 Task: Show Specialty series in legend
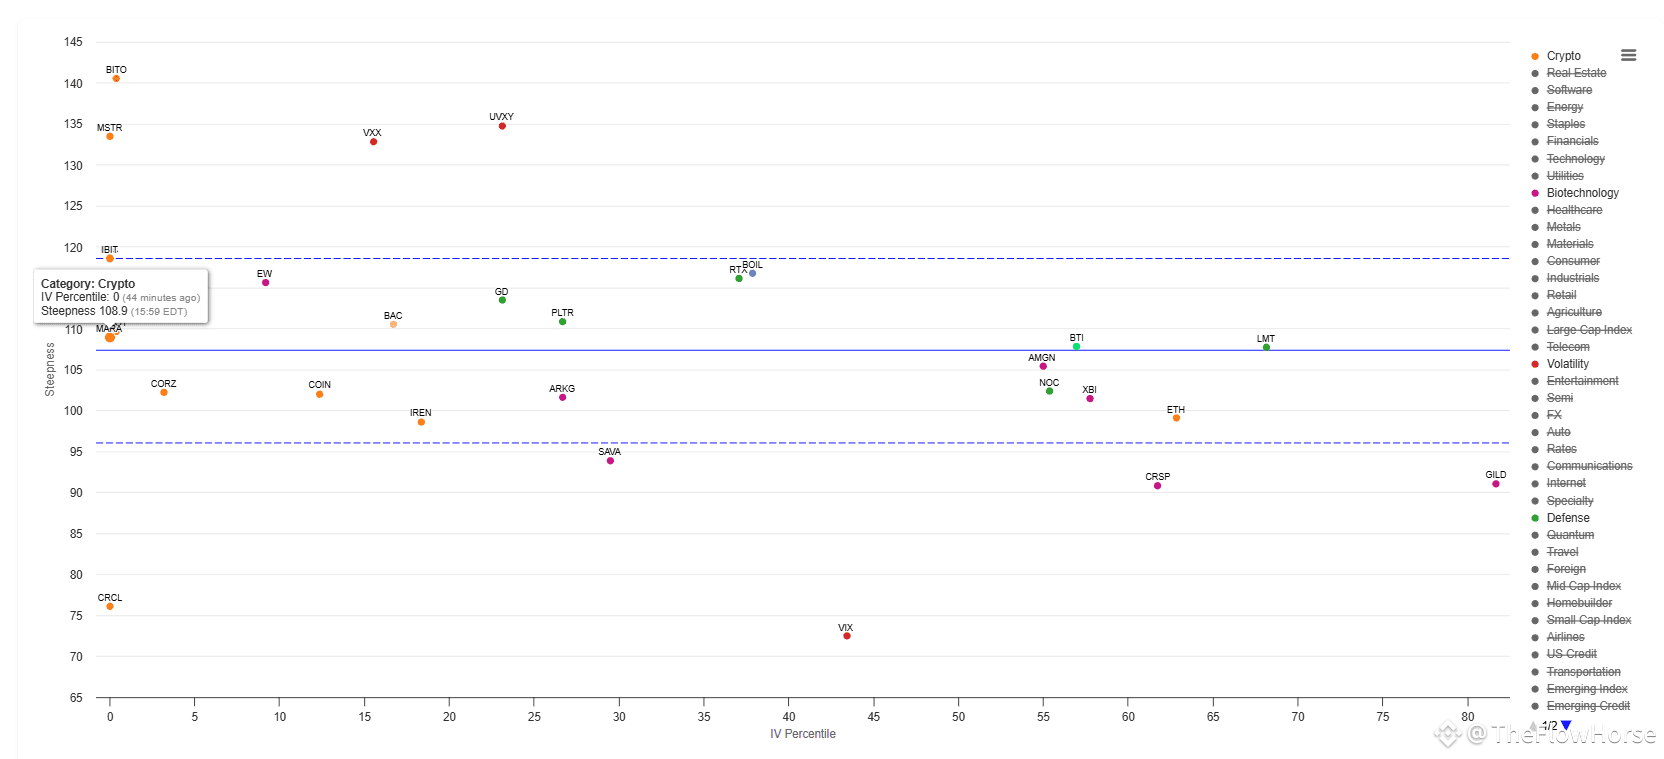point(1570,501)
